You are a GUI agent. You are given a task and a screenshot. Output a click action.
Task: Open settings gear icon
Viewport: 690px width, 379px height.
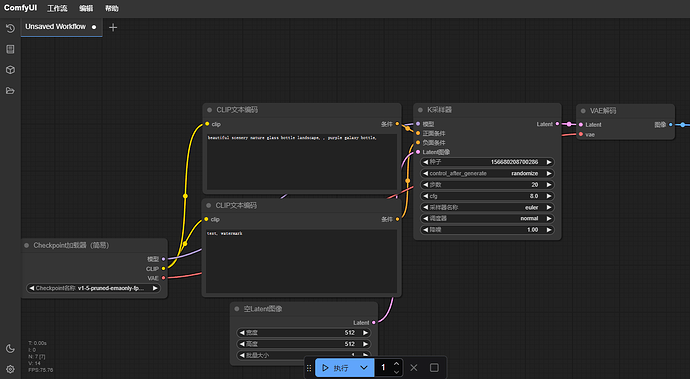point(10,369)
